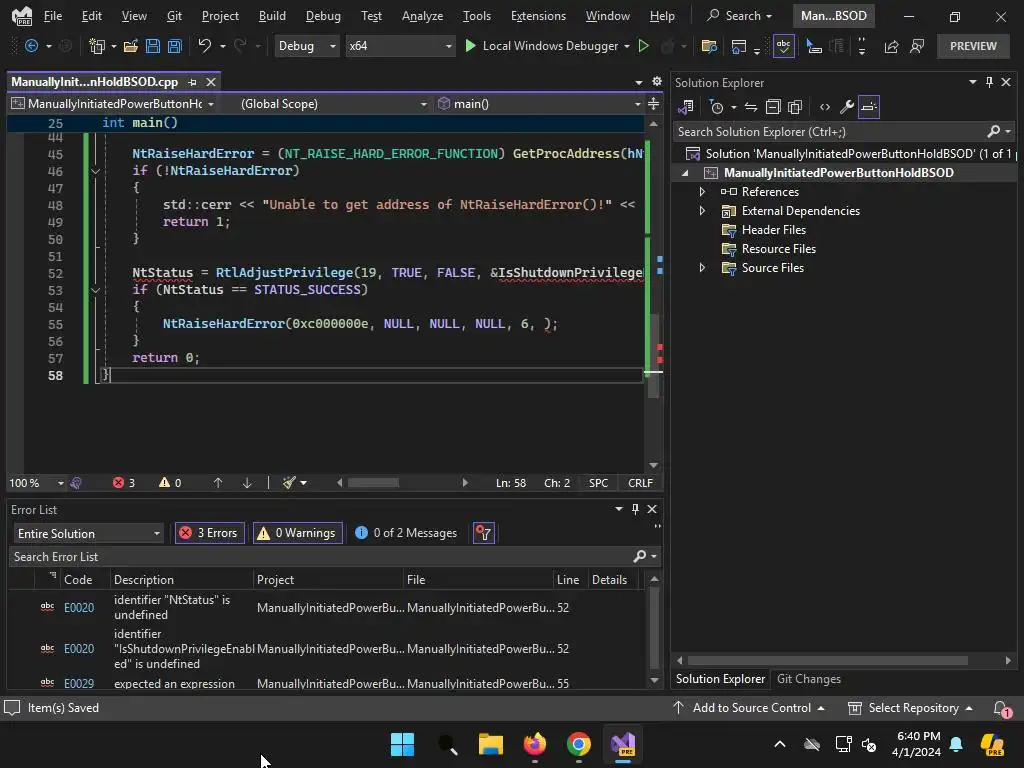The image size is (1024, 768).
Task: Expand the External Dependencies node
Action: (x=702, y=211)
